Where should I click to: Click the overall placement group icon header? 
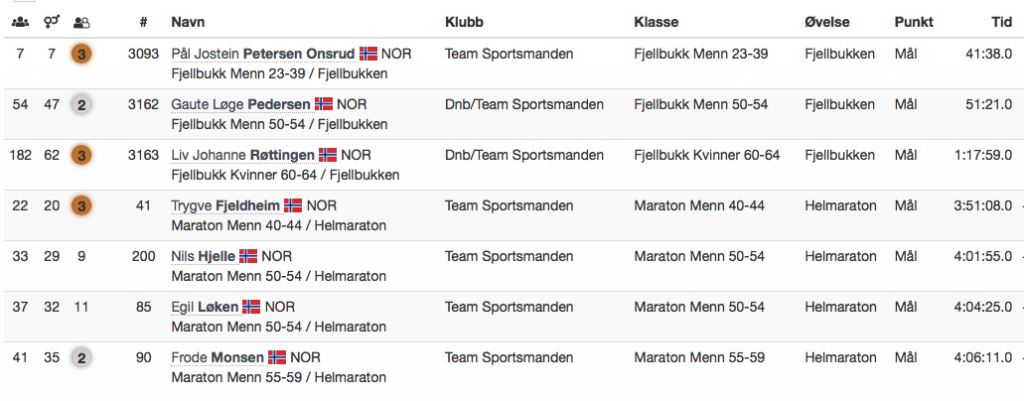pos(20,22)
